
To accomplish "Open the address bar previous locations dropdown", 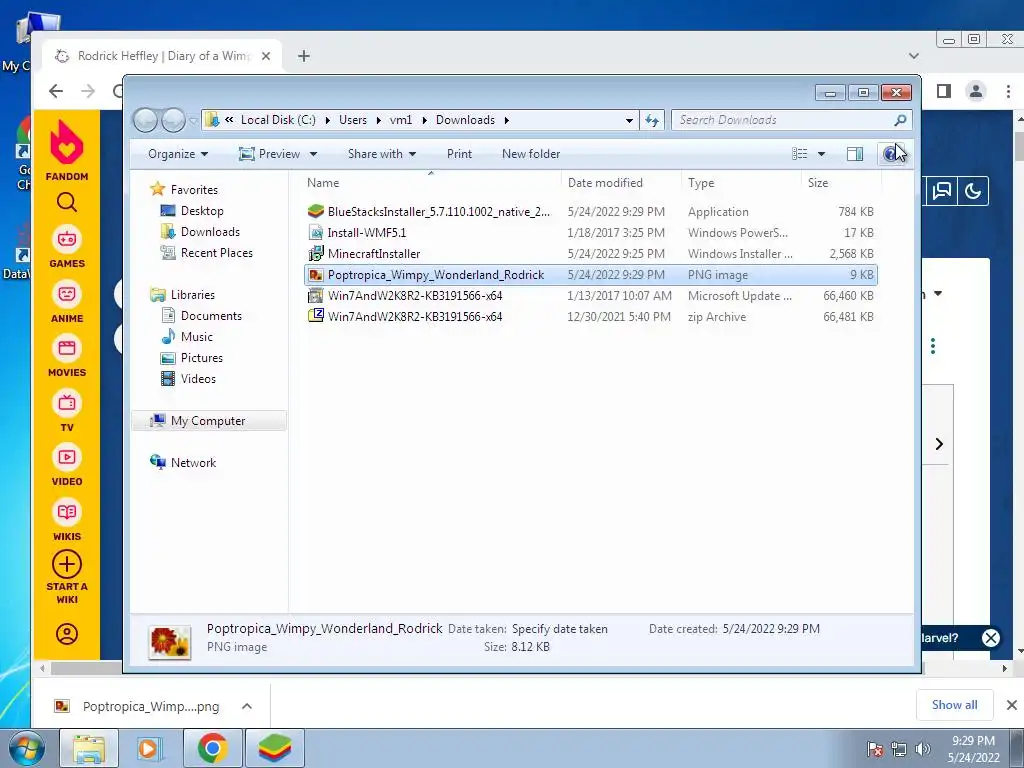I will (x=629, y=121).
